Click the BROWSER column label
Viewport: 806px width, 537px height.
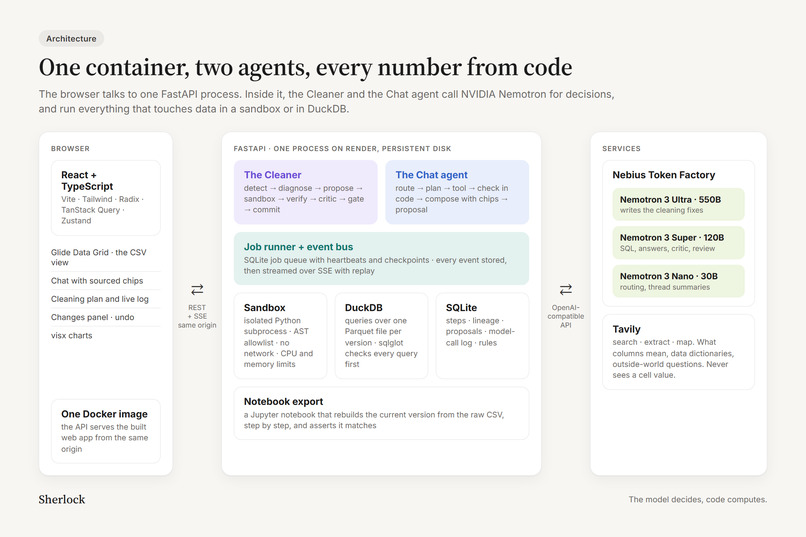(70, 149)
